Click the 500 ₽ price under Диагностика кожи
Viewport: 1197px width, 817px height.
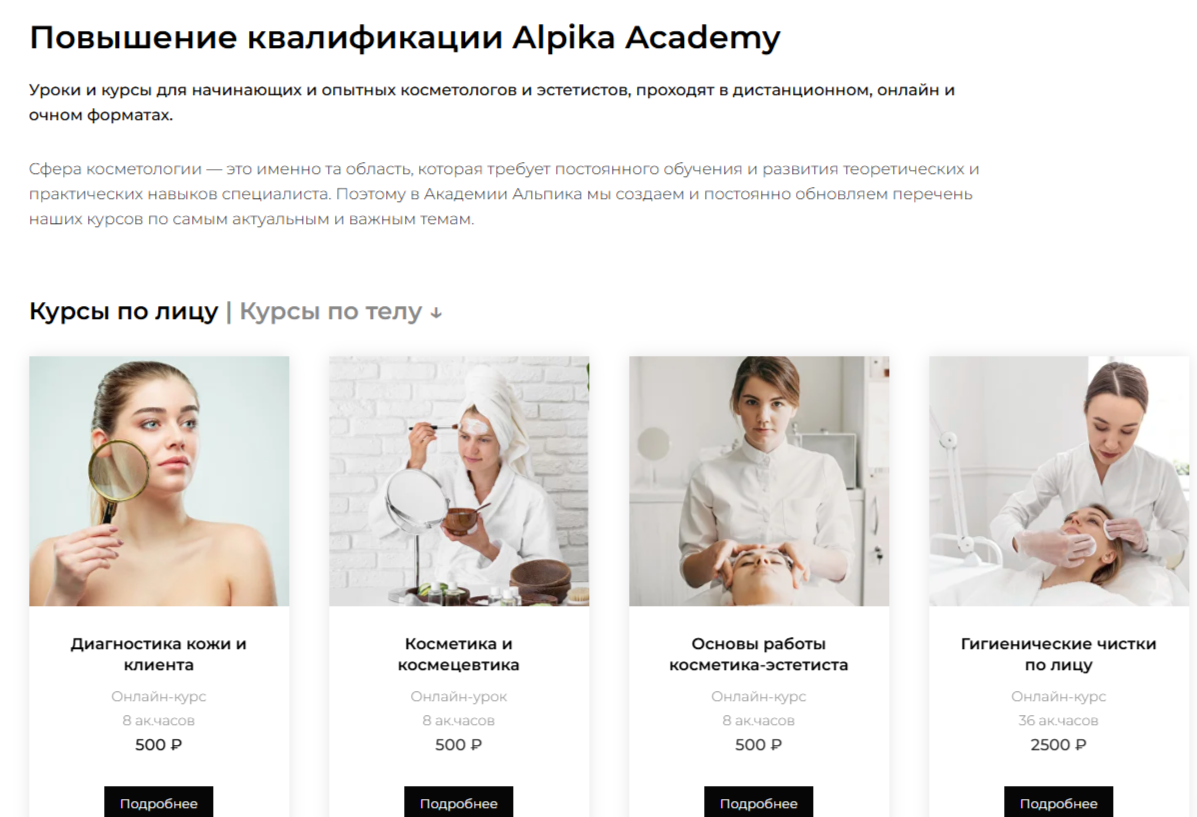tap(159, 744)
